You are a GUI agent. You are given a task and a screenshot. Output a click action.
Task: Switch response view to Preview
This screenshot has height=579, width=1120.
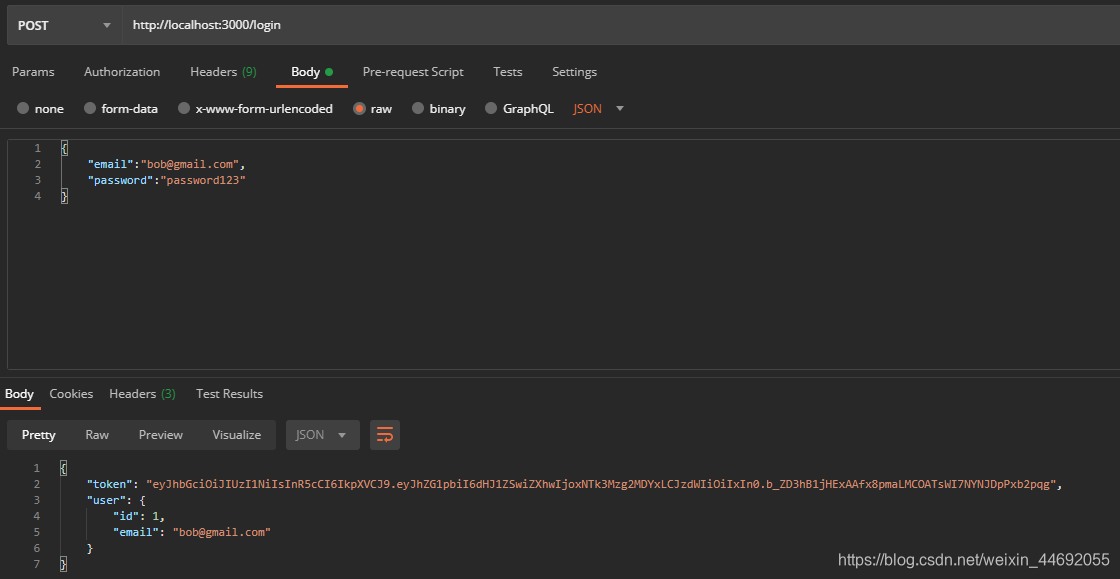[x=161, y=435]
